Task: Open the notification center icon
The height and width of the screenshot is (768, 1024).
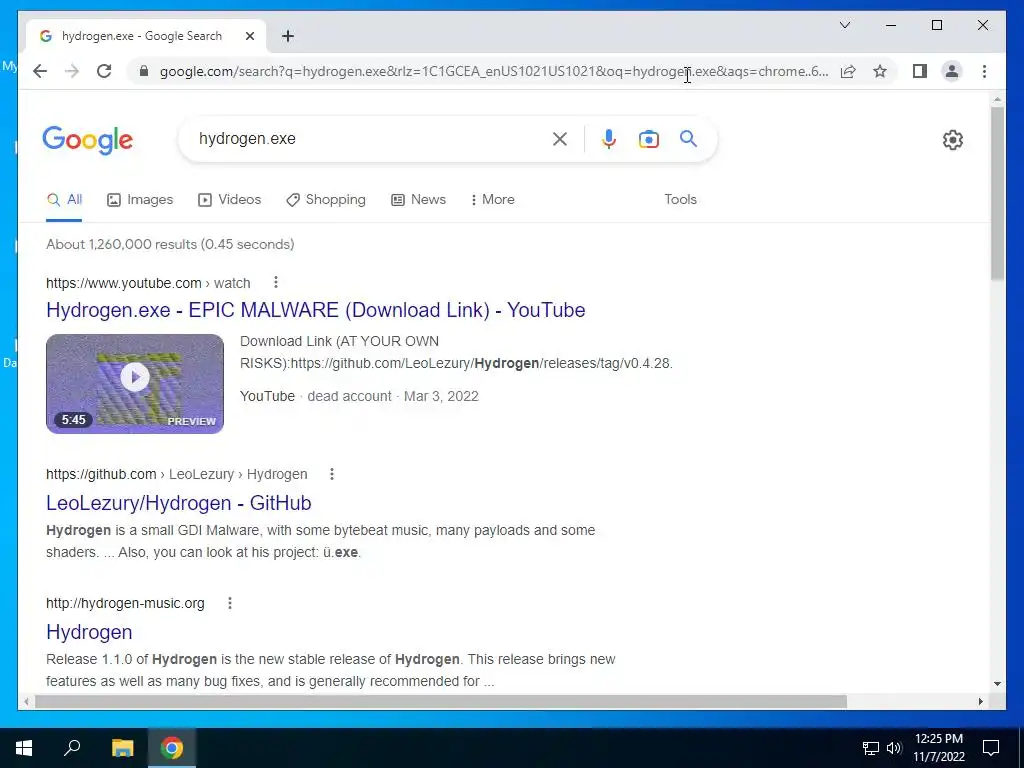Action: [991, 748]
